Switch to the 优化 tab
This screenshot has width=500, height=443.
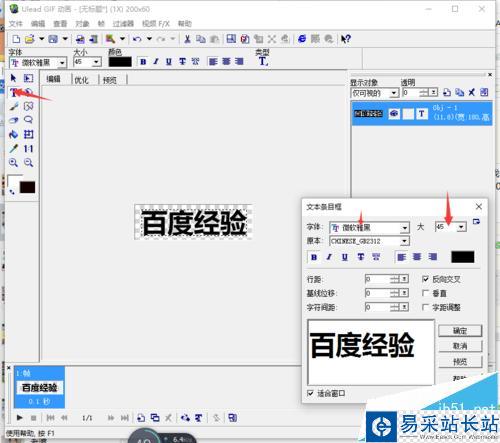[81, 80]
